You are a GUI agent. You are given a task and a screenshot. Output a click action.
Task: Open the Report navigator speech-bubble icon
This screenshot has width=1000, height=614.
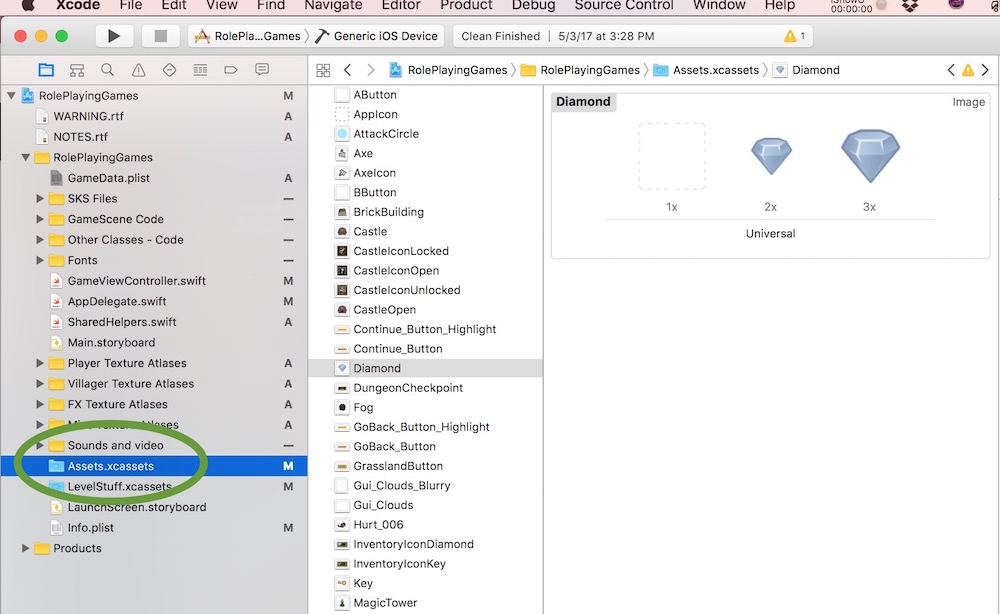pos(262,70)
